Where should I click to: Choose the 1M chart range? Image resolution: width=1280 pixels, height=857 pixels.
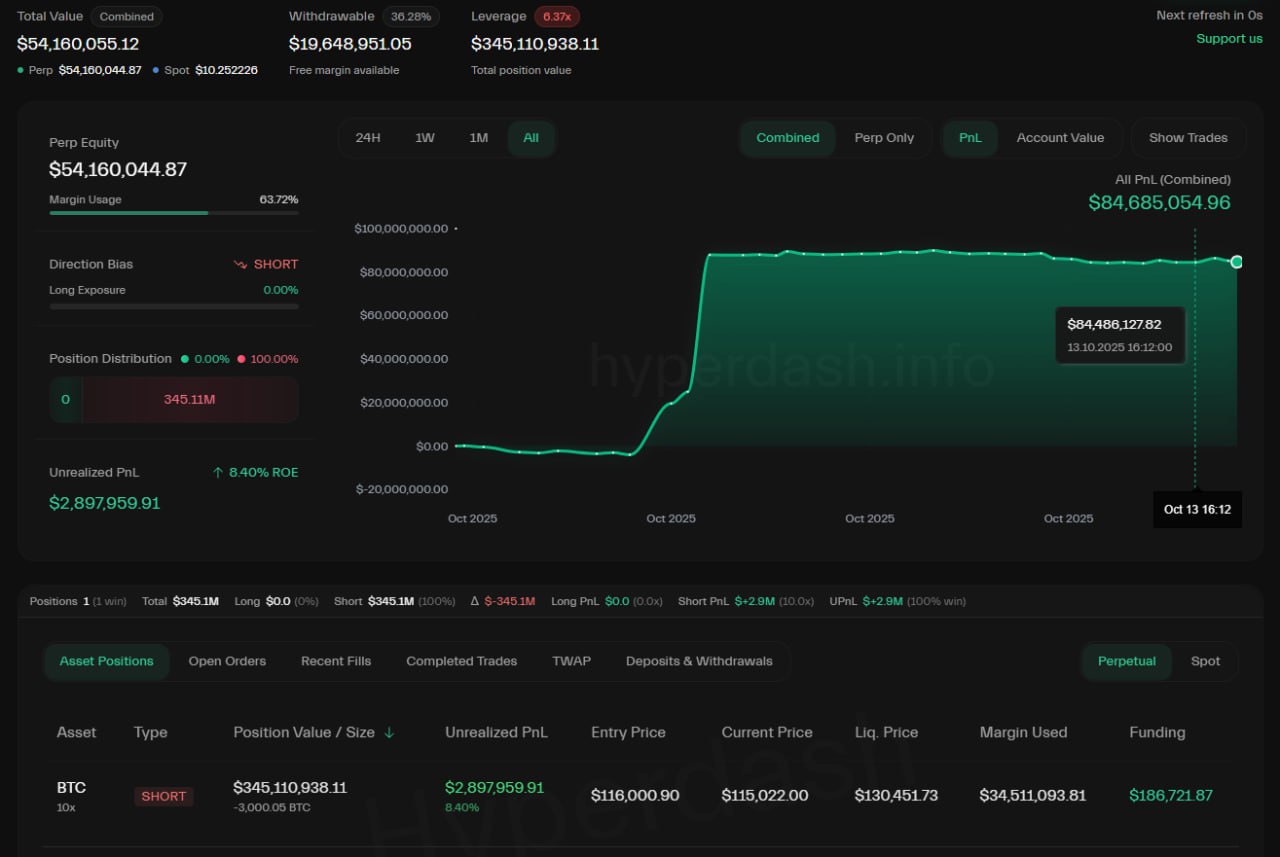[x=479, y=138]
